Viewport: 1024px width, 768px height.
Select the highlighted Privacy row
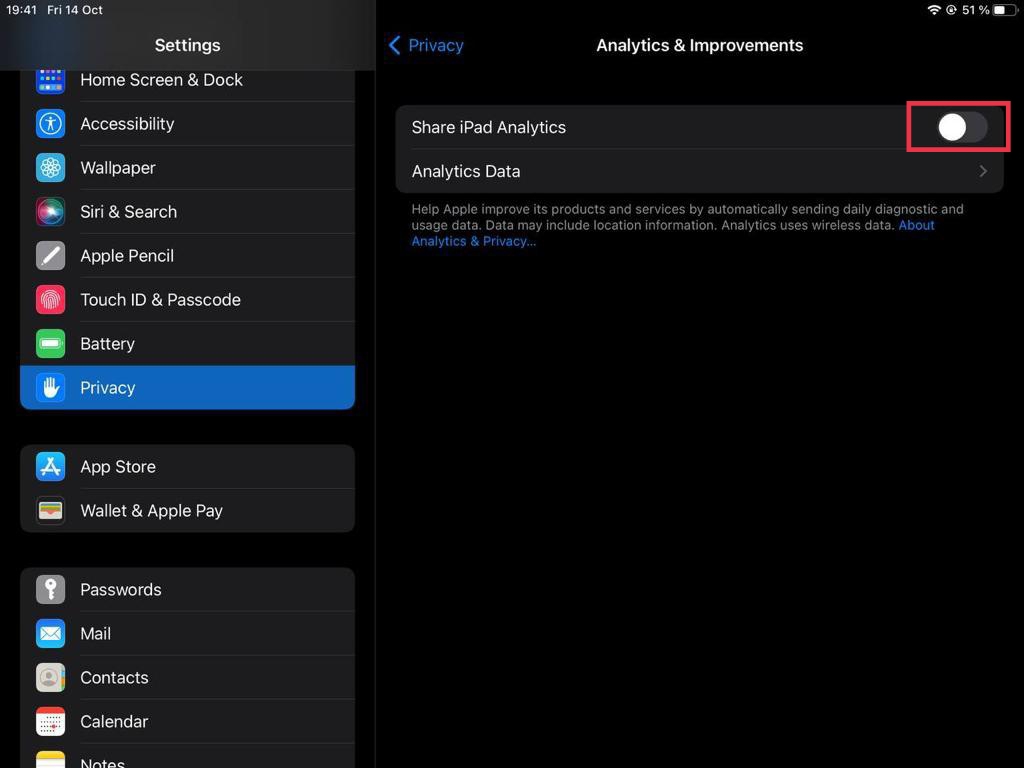coord(187,388)
